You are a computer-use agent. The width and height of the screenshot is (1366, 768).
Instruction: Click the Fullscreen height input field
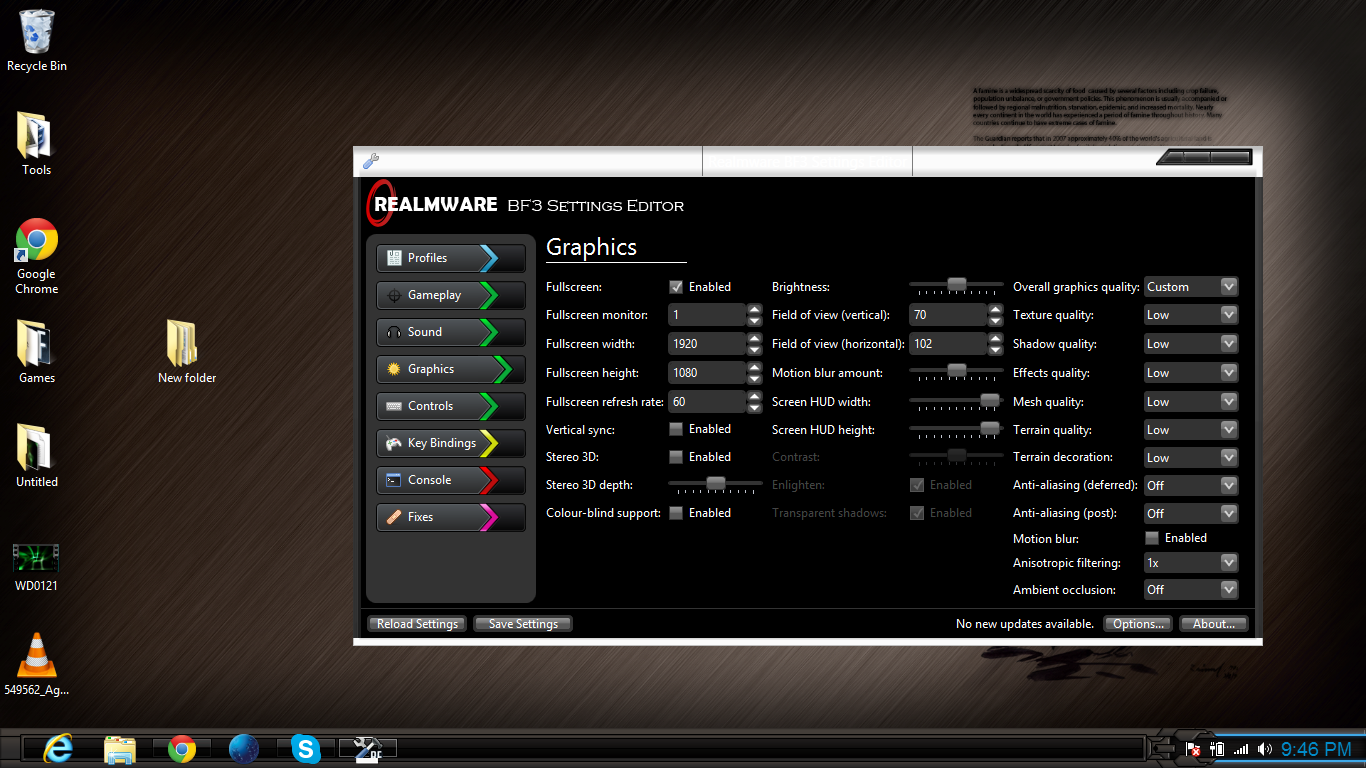click(x=707, y=373)
